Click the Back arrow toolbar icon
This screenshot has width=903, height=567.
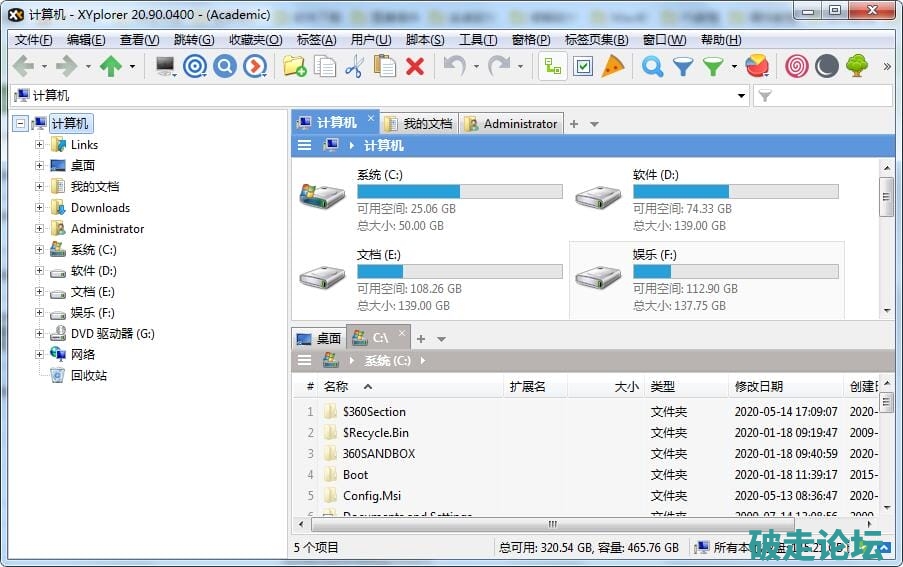pyautogui.click(x=24, y=66)
